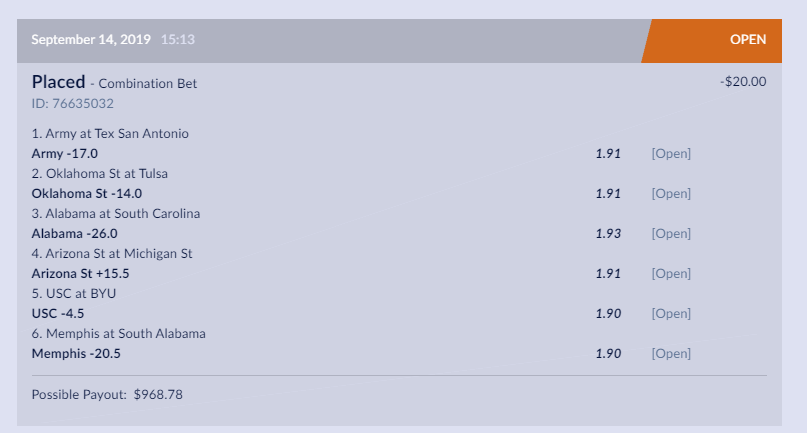Select the USC -4.5 pick
The image size is (807, 433).
tap(60, 313)
